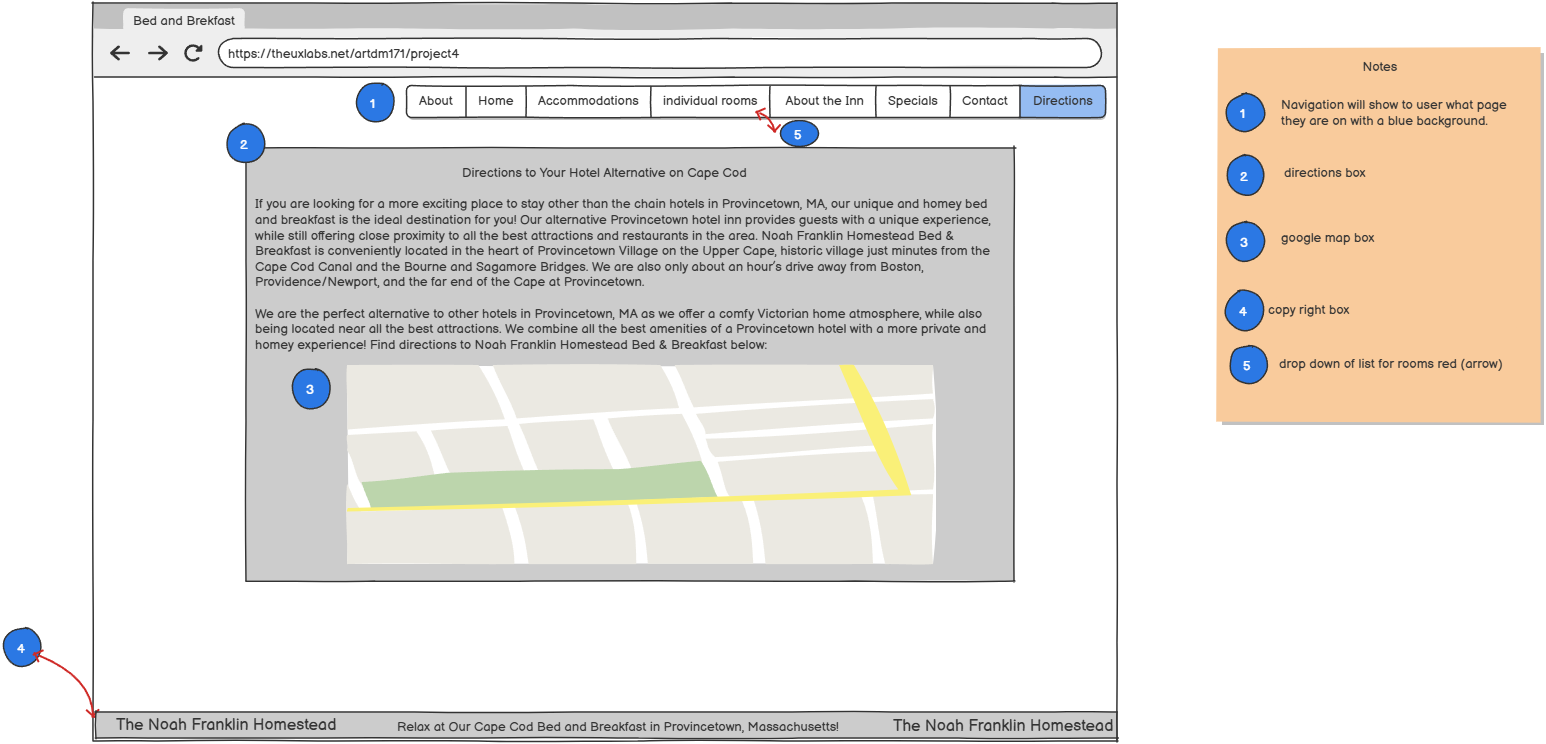1546x744 pixels.
Task: Select the Directions navigation tab
Action: 1063,101
